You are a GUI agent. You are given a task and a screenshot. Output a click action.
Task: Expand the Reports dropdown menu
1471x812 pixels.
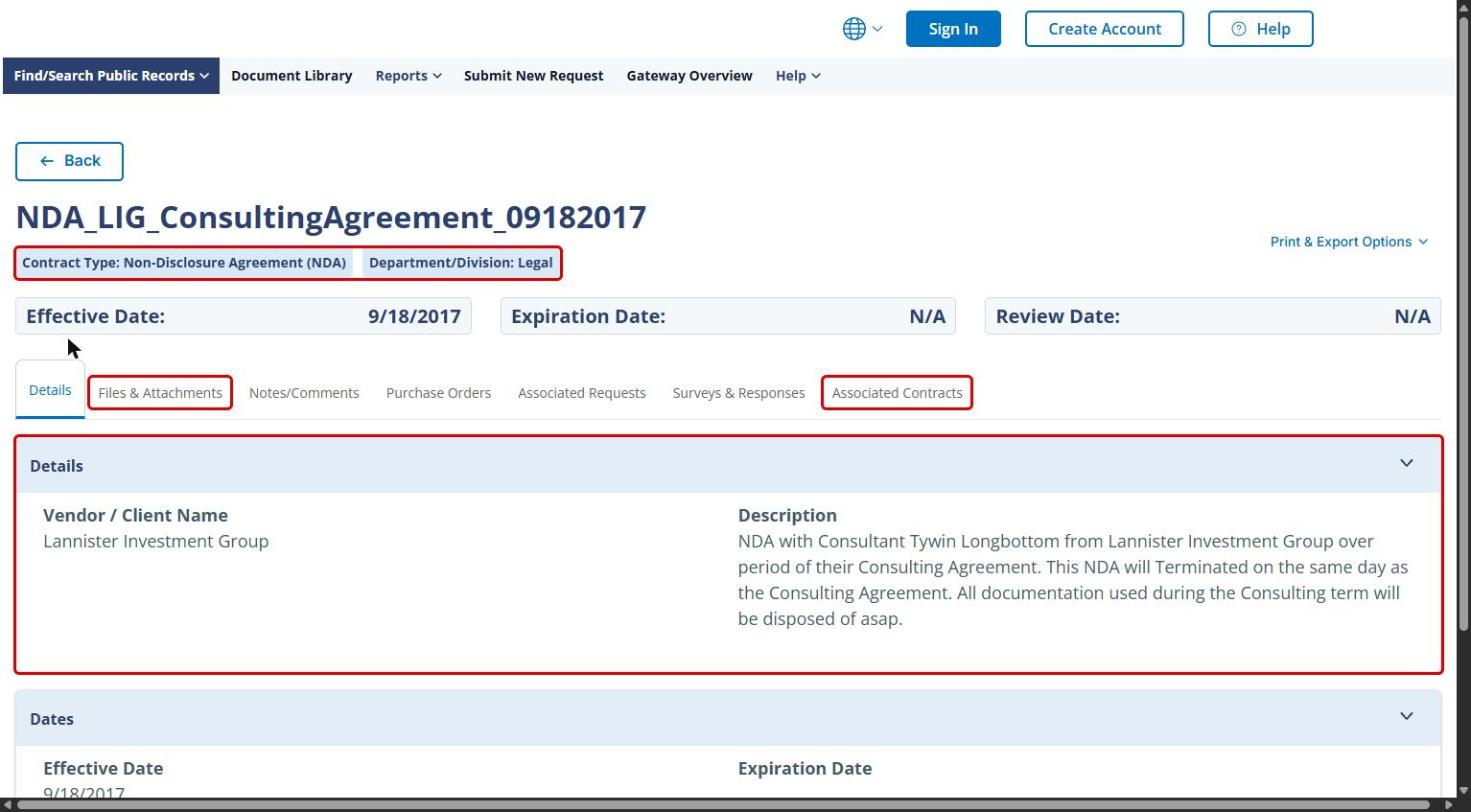click(x=408, y=76)
